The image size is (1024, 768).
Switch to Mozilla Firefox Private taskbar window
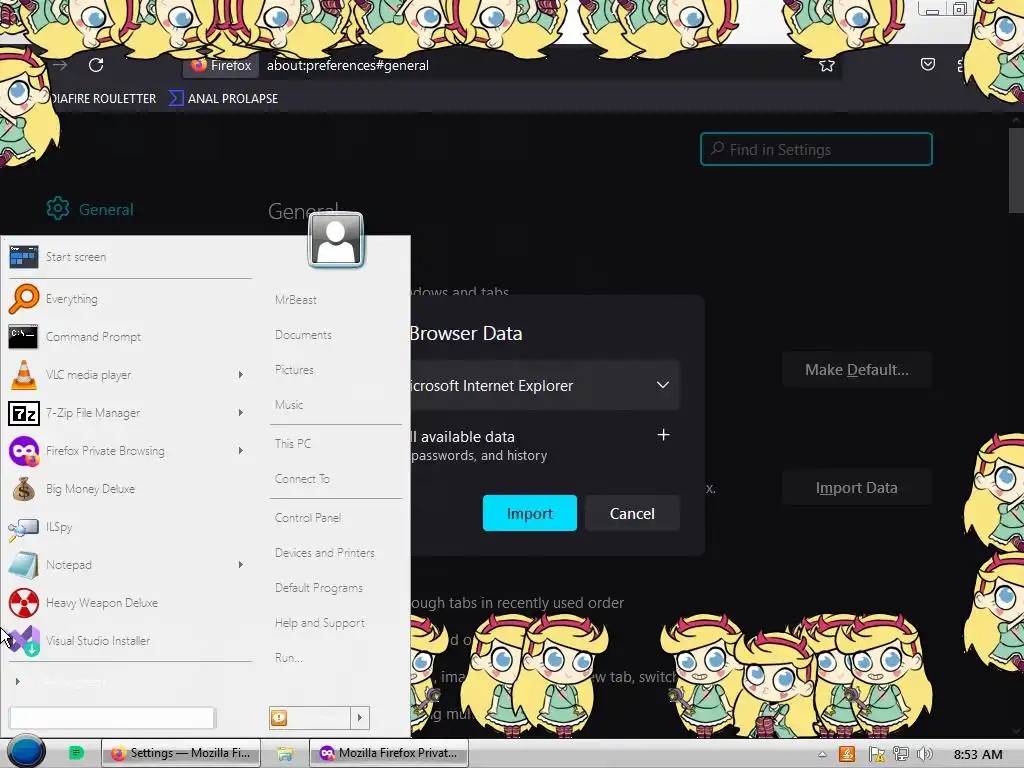(389, 753)
